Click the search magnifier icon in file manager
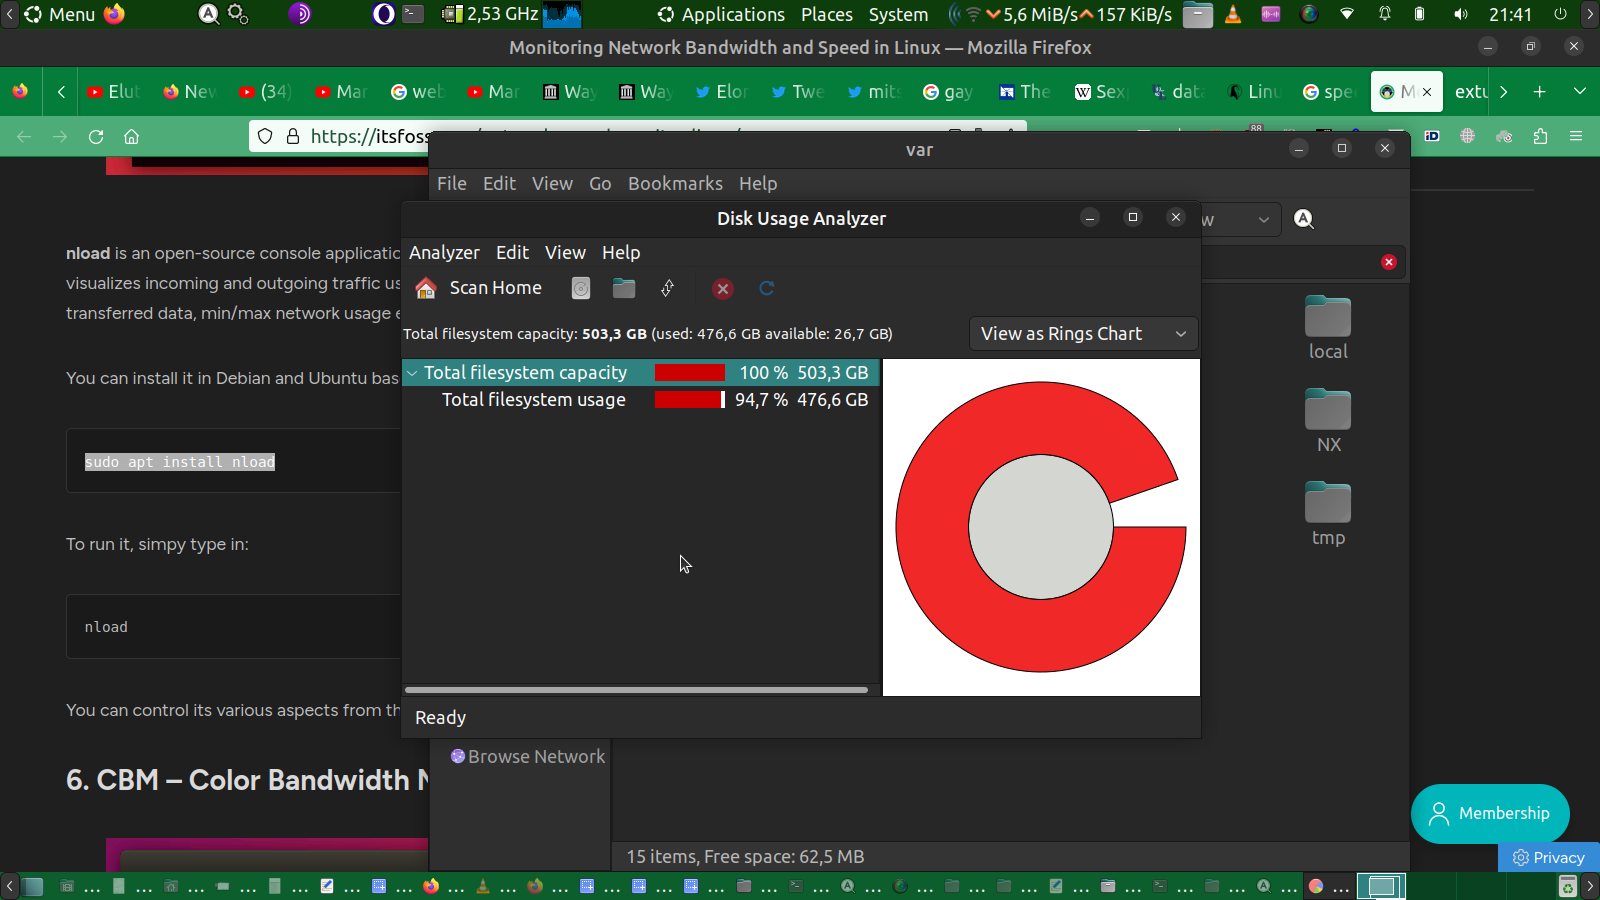Viewport: 1600px width, 900px height. [x=1304, y=219]
